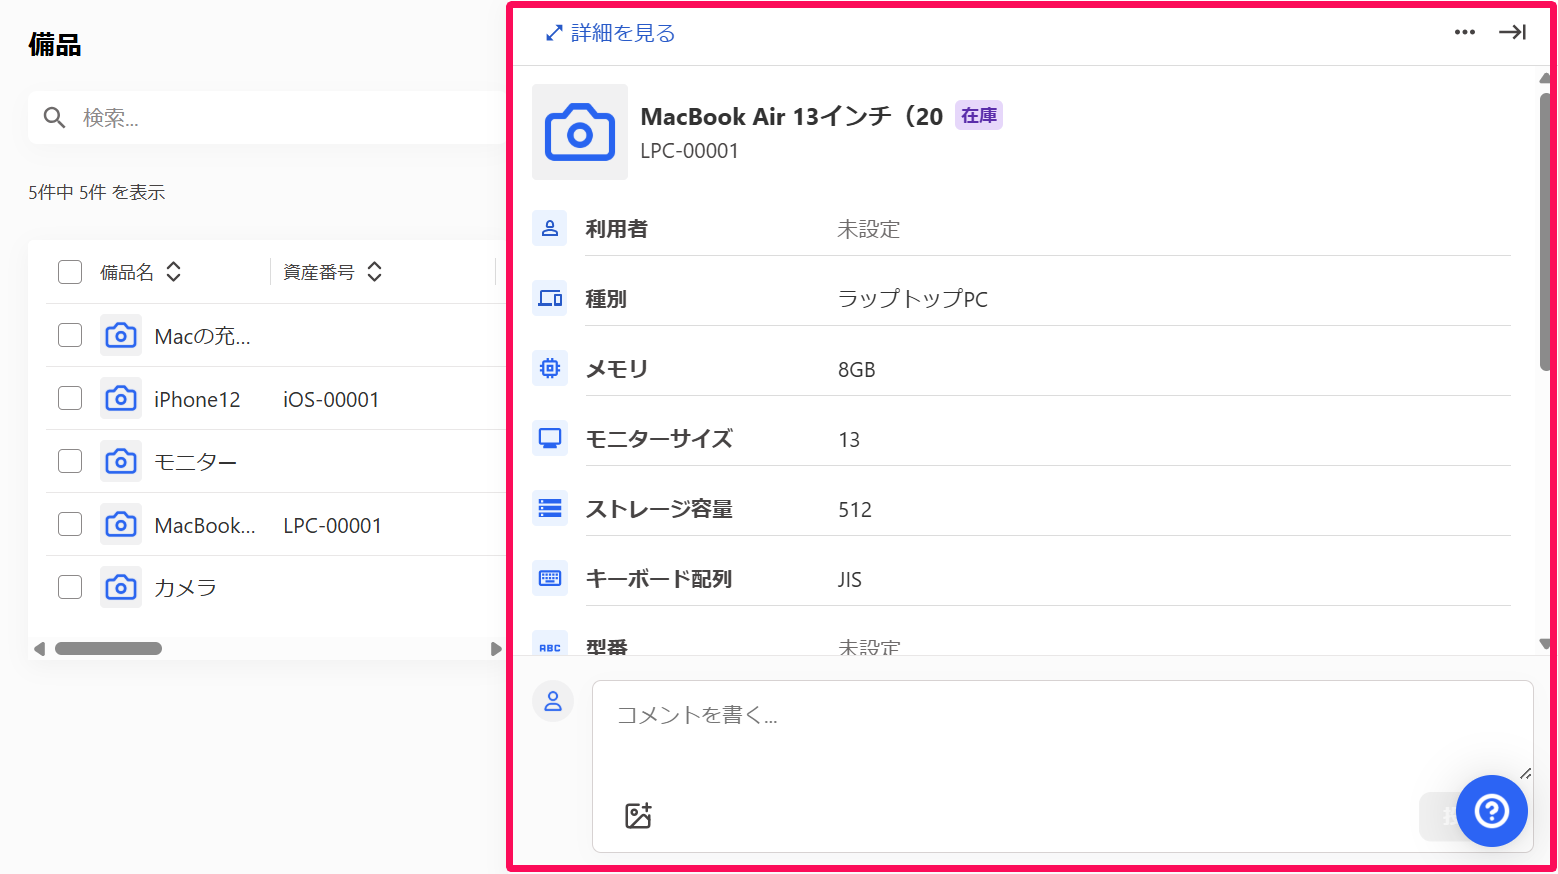Open the three-dots more options menu
The image size is (1558, 874).
(1465, 32)
